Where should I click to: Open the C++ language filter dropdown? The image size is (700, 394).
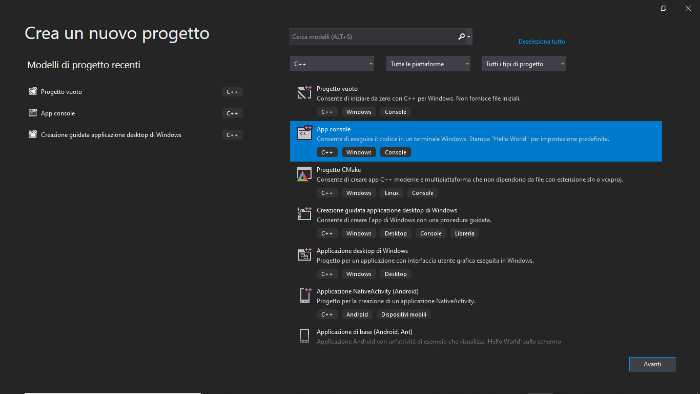click(332, 64)
